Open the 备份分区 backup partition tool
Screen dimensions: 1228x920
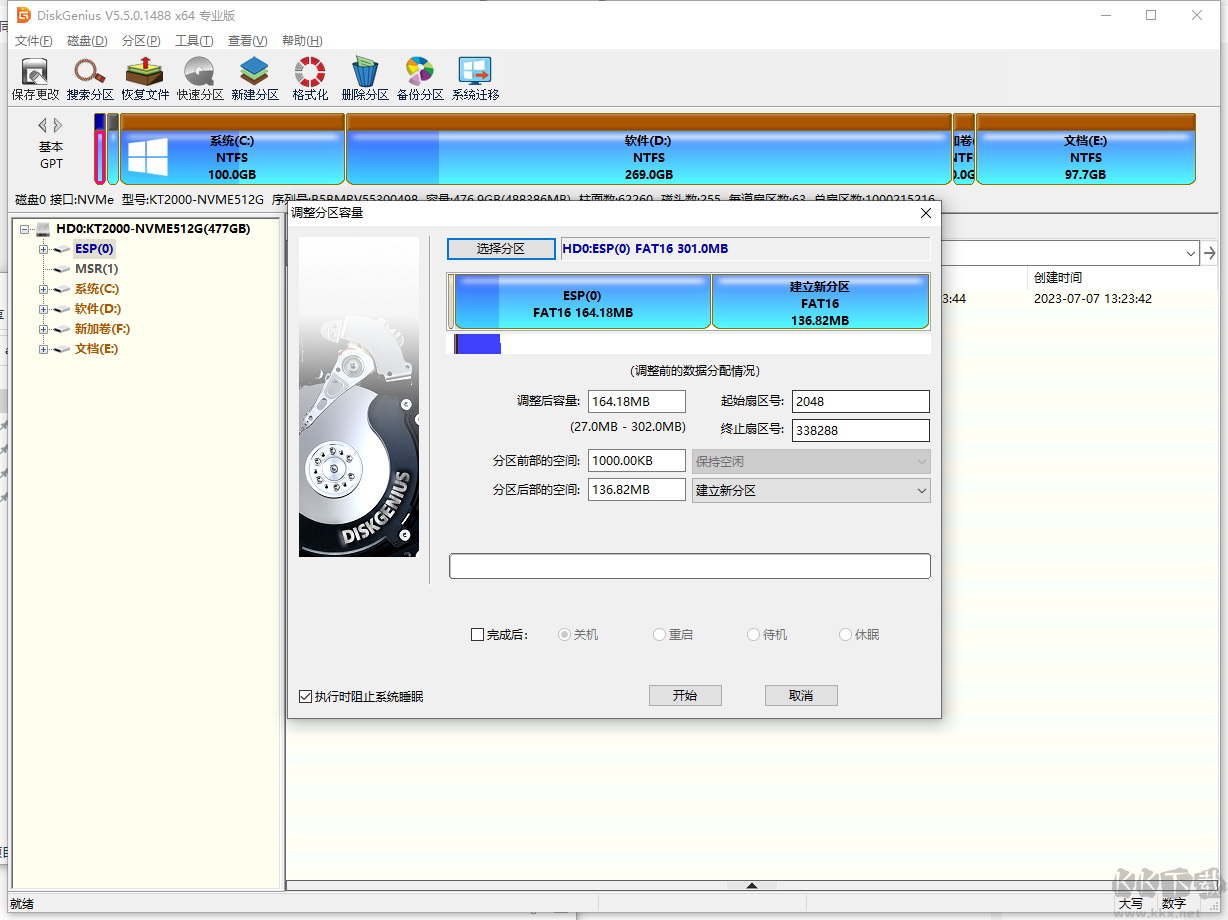pyautogui.click(x=420, y=79)
